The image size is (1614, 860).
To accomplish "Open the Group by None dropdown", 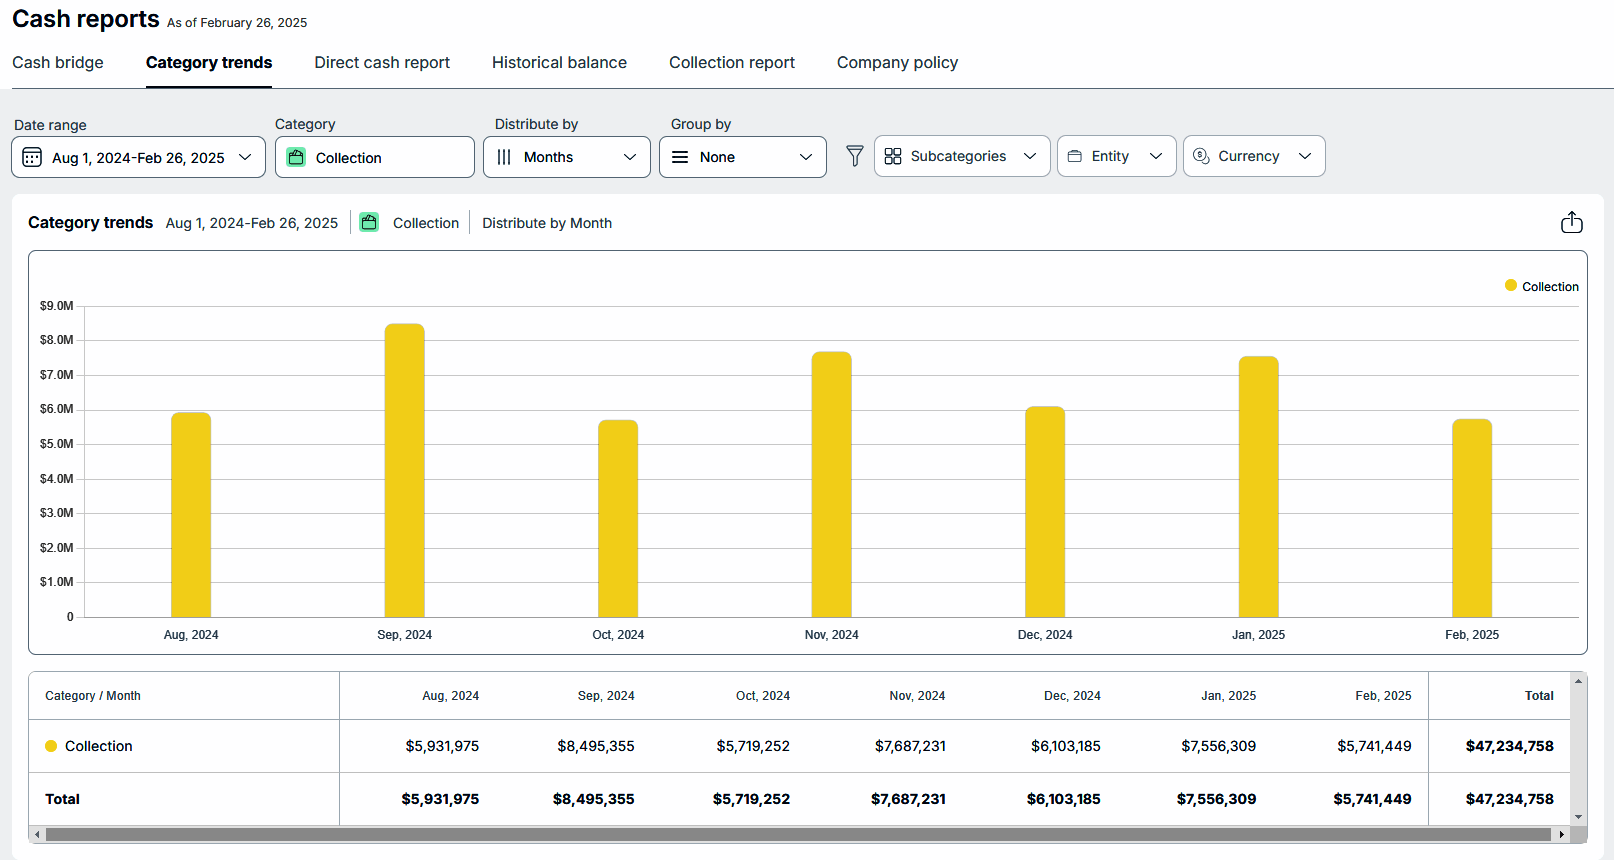I will click(742, 157).
